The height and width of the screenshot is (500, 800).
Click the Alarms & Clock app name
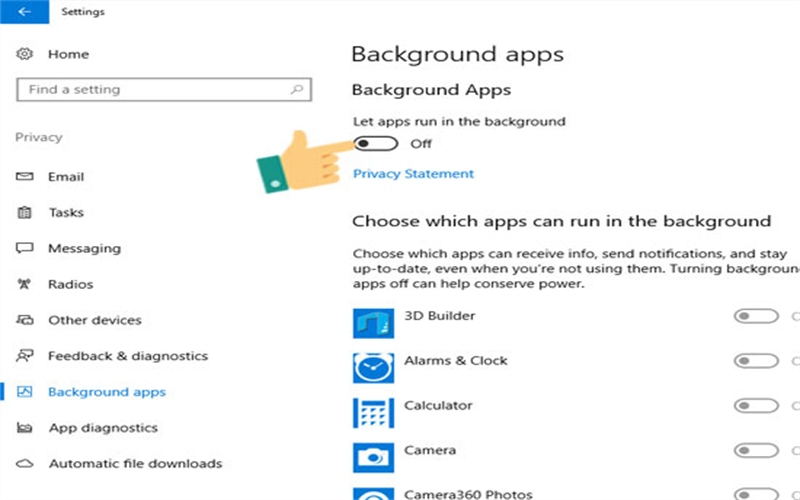coord(456,361)
